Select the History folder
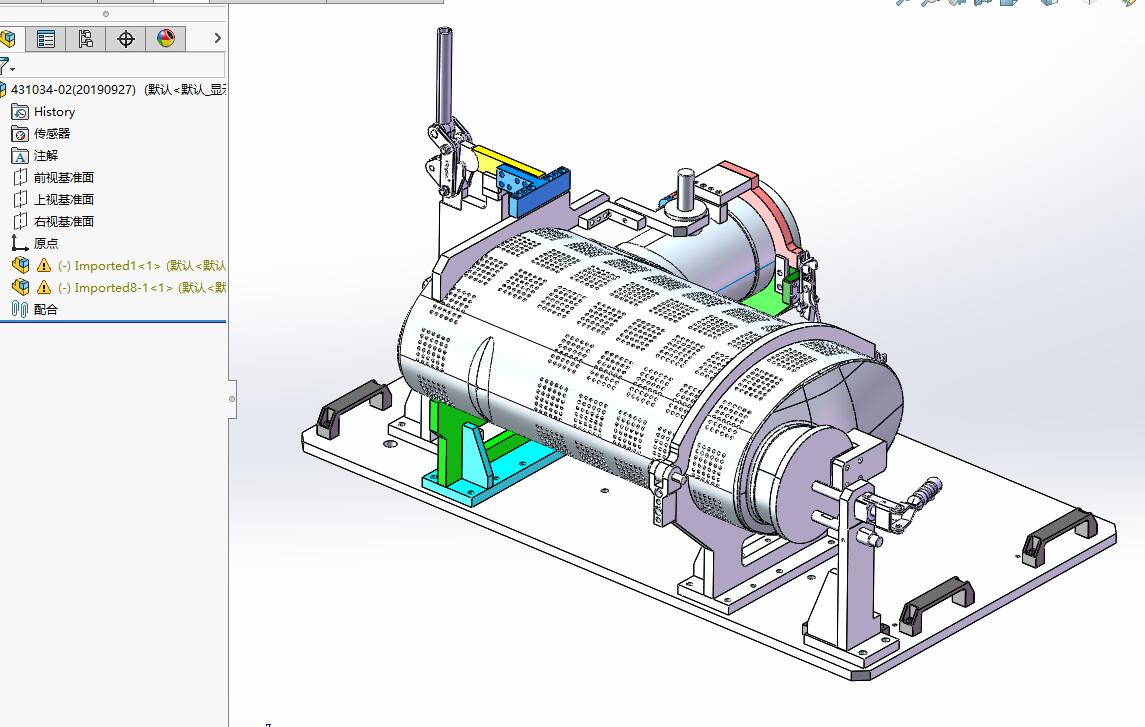This screenshot has height=727, width=1145. click(x=54, y=112)
